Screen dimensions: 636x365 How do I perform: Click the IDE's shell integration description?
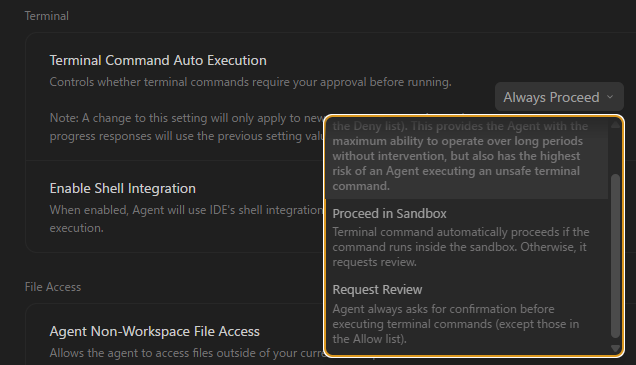(187, 219)
